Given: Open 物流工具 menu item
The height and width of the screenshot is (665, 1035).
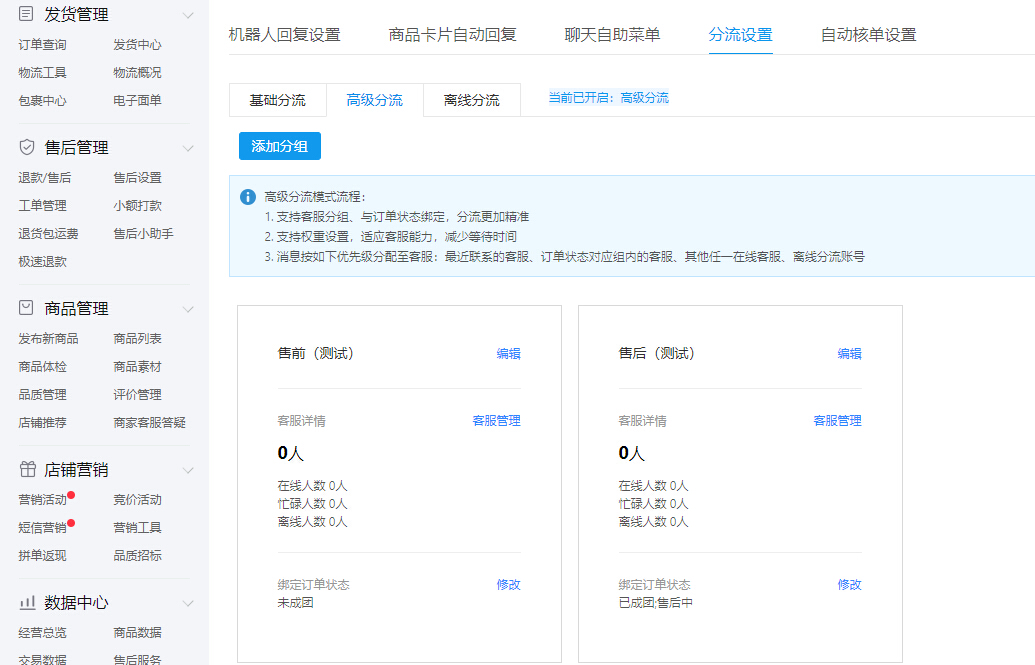Looking at the screenshot, I should pyautogui.click(x=43, y=73).
